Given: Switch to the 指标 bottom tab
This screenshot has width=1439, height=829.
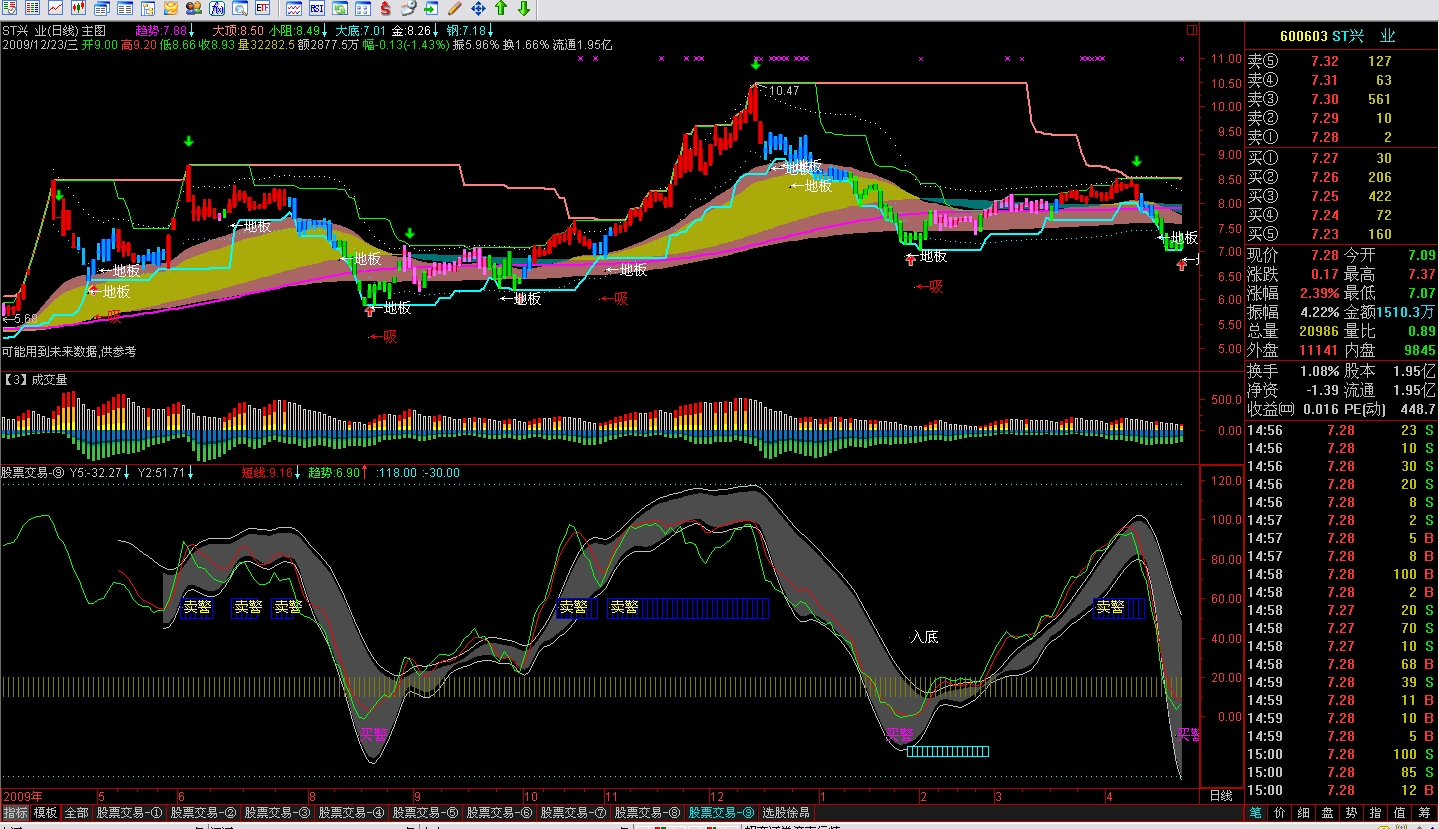Looking at the screenshot, I should 15,813.
